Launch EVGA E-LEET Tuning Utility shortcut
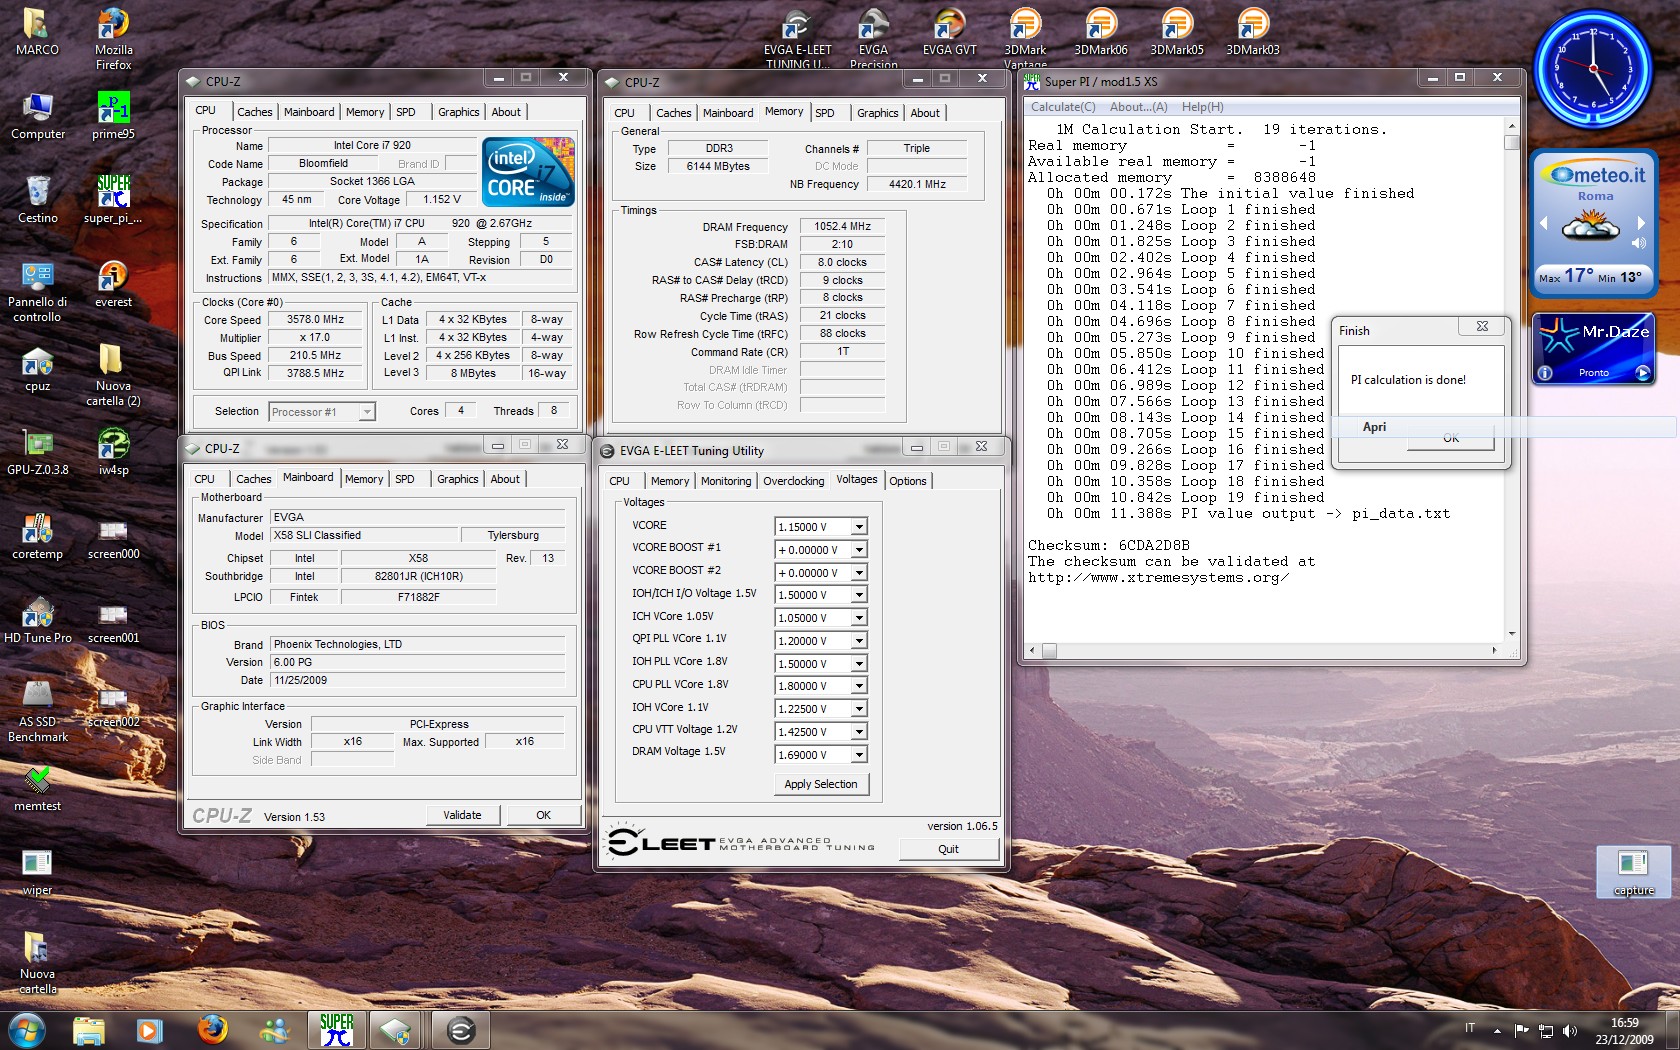Image resolution: width=1680 pixels, height=1050 pixels. (x=797, y=38)
